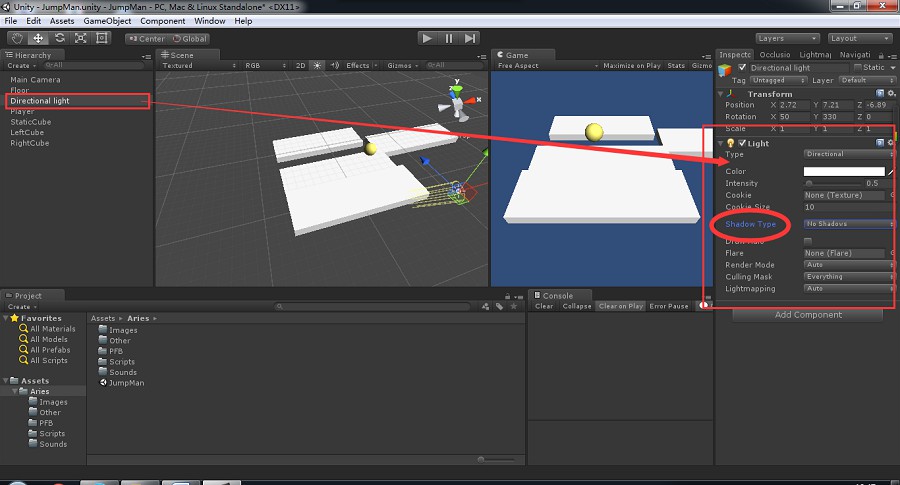
Task: Click the light Color swatch
Action: 844,172
